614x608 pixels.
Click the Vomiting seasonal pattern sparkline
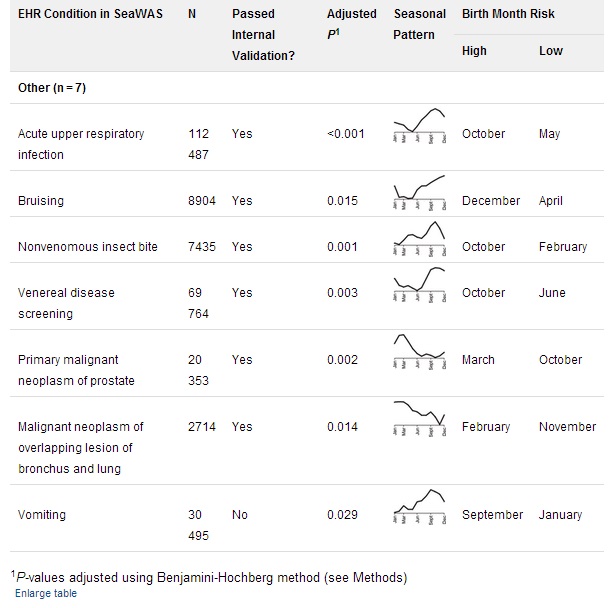tap(419, 503)
